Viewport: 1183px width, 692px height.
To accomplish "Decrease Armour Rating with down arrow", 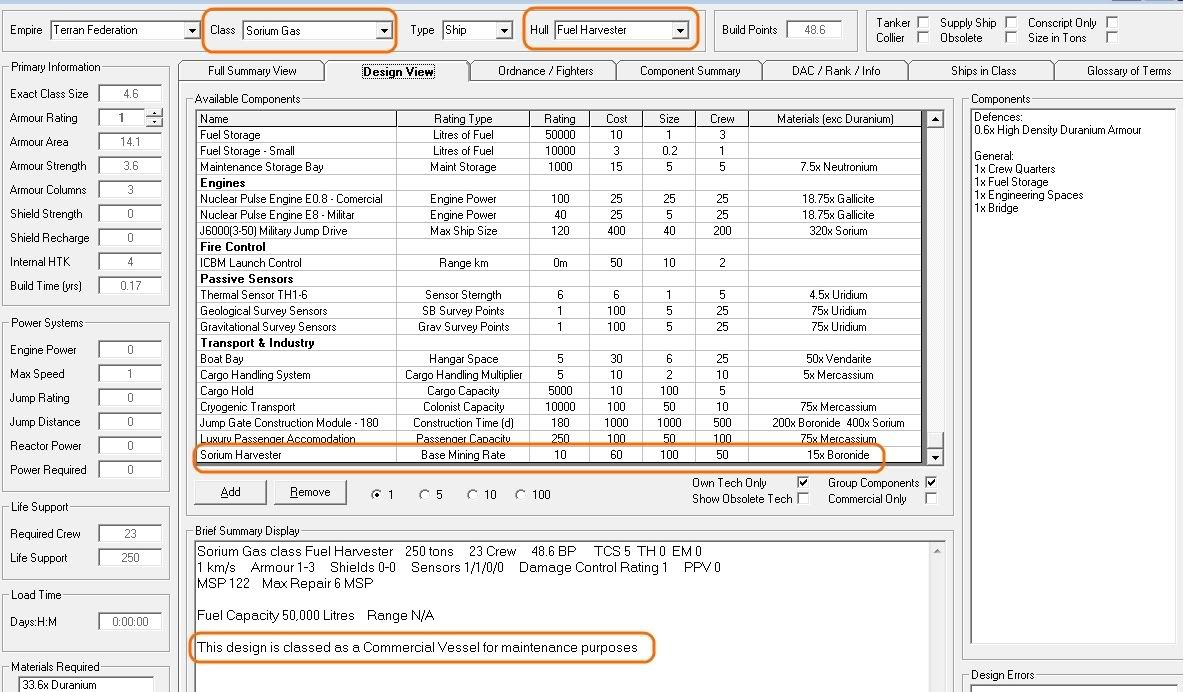I will [x=154, y=122].
